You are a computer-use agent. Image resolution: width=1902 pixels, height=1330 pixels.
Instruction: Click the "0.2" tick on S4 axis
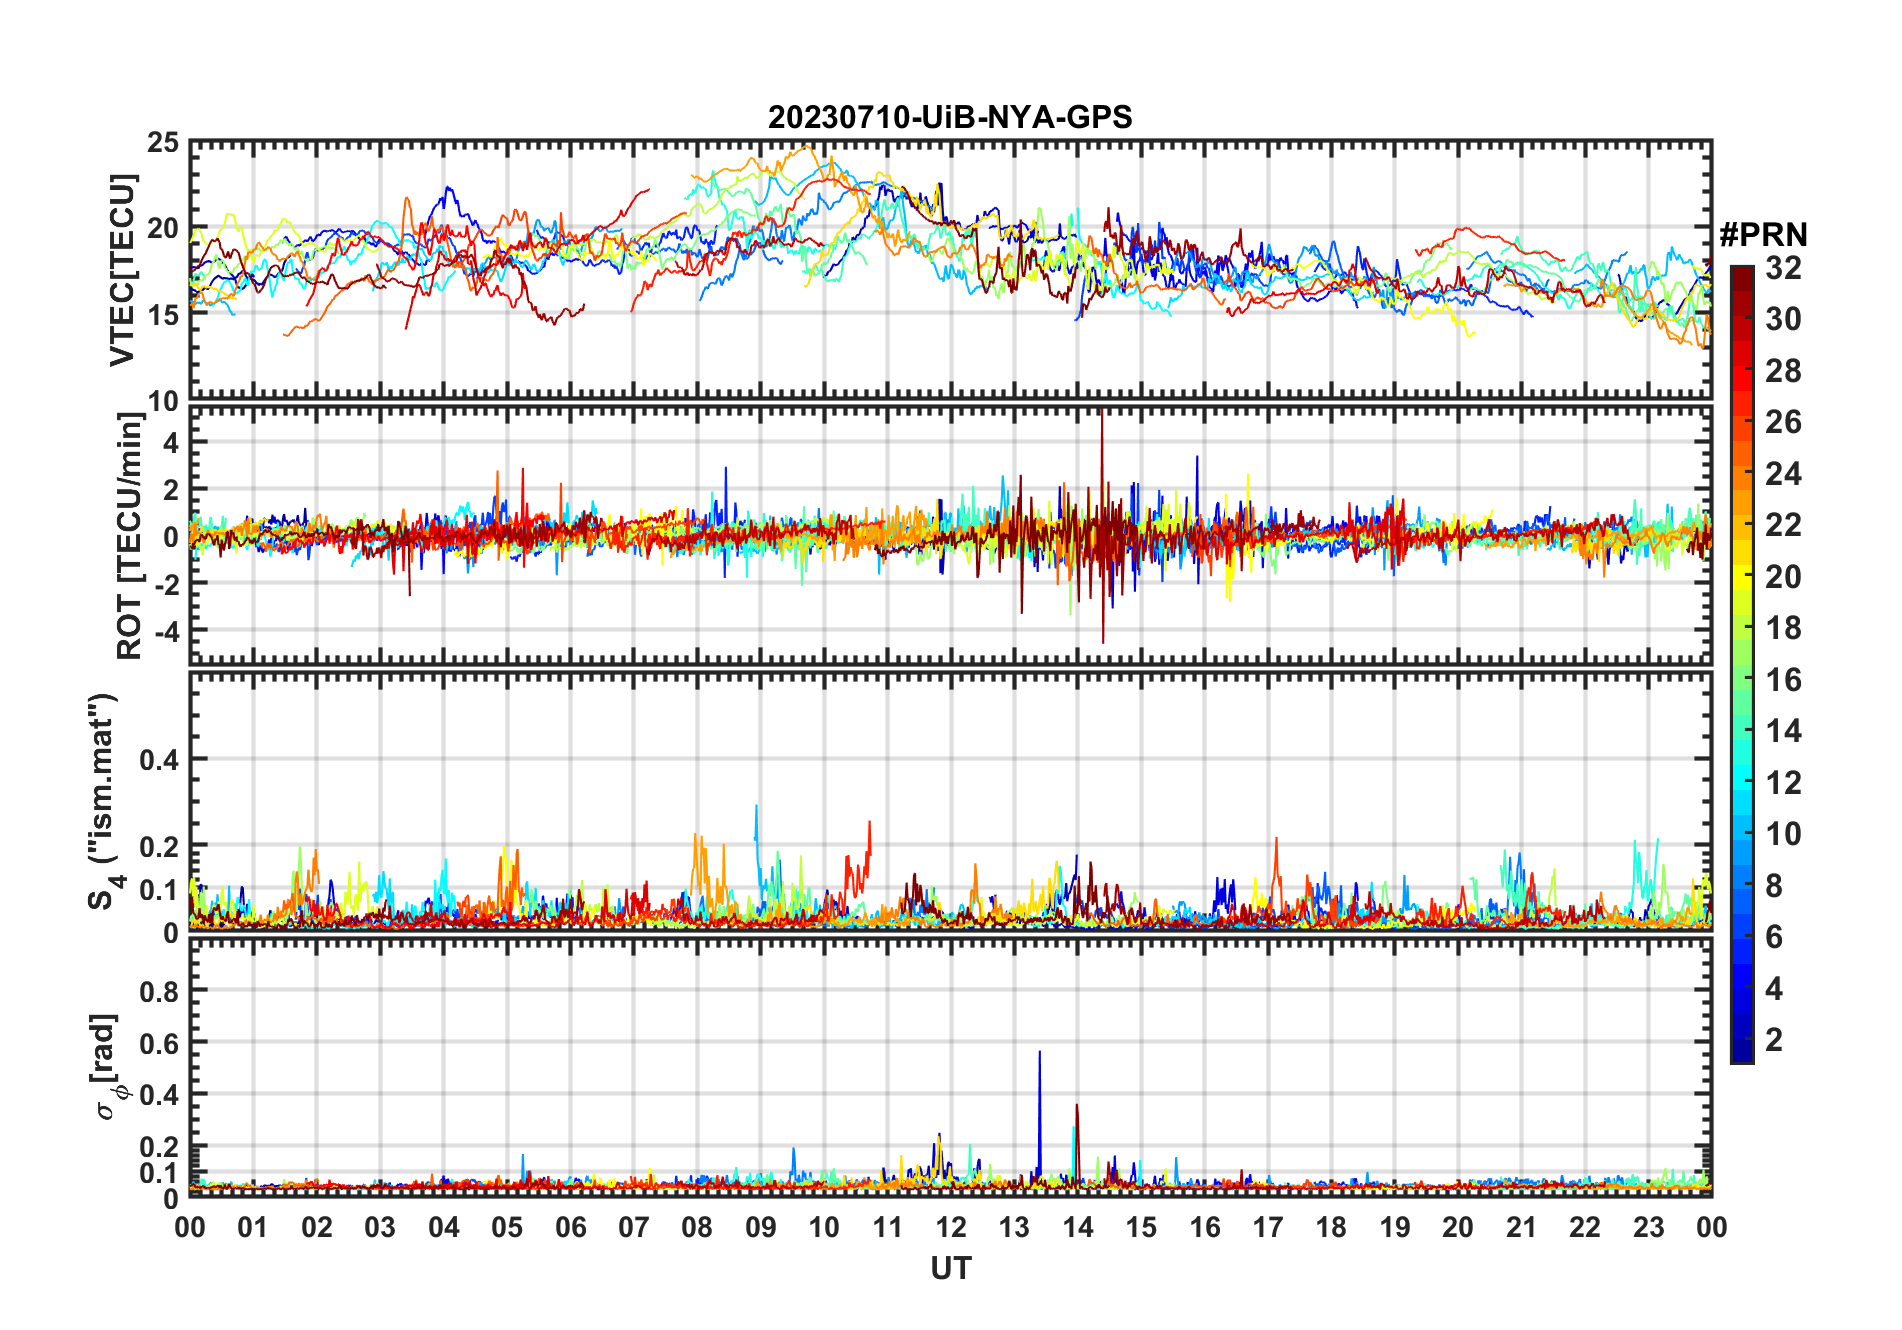[160, 846]
